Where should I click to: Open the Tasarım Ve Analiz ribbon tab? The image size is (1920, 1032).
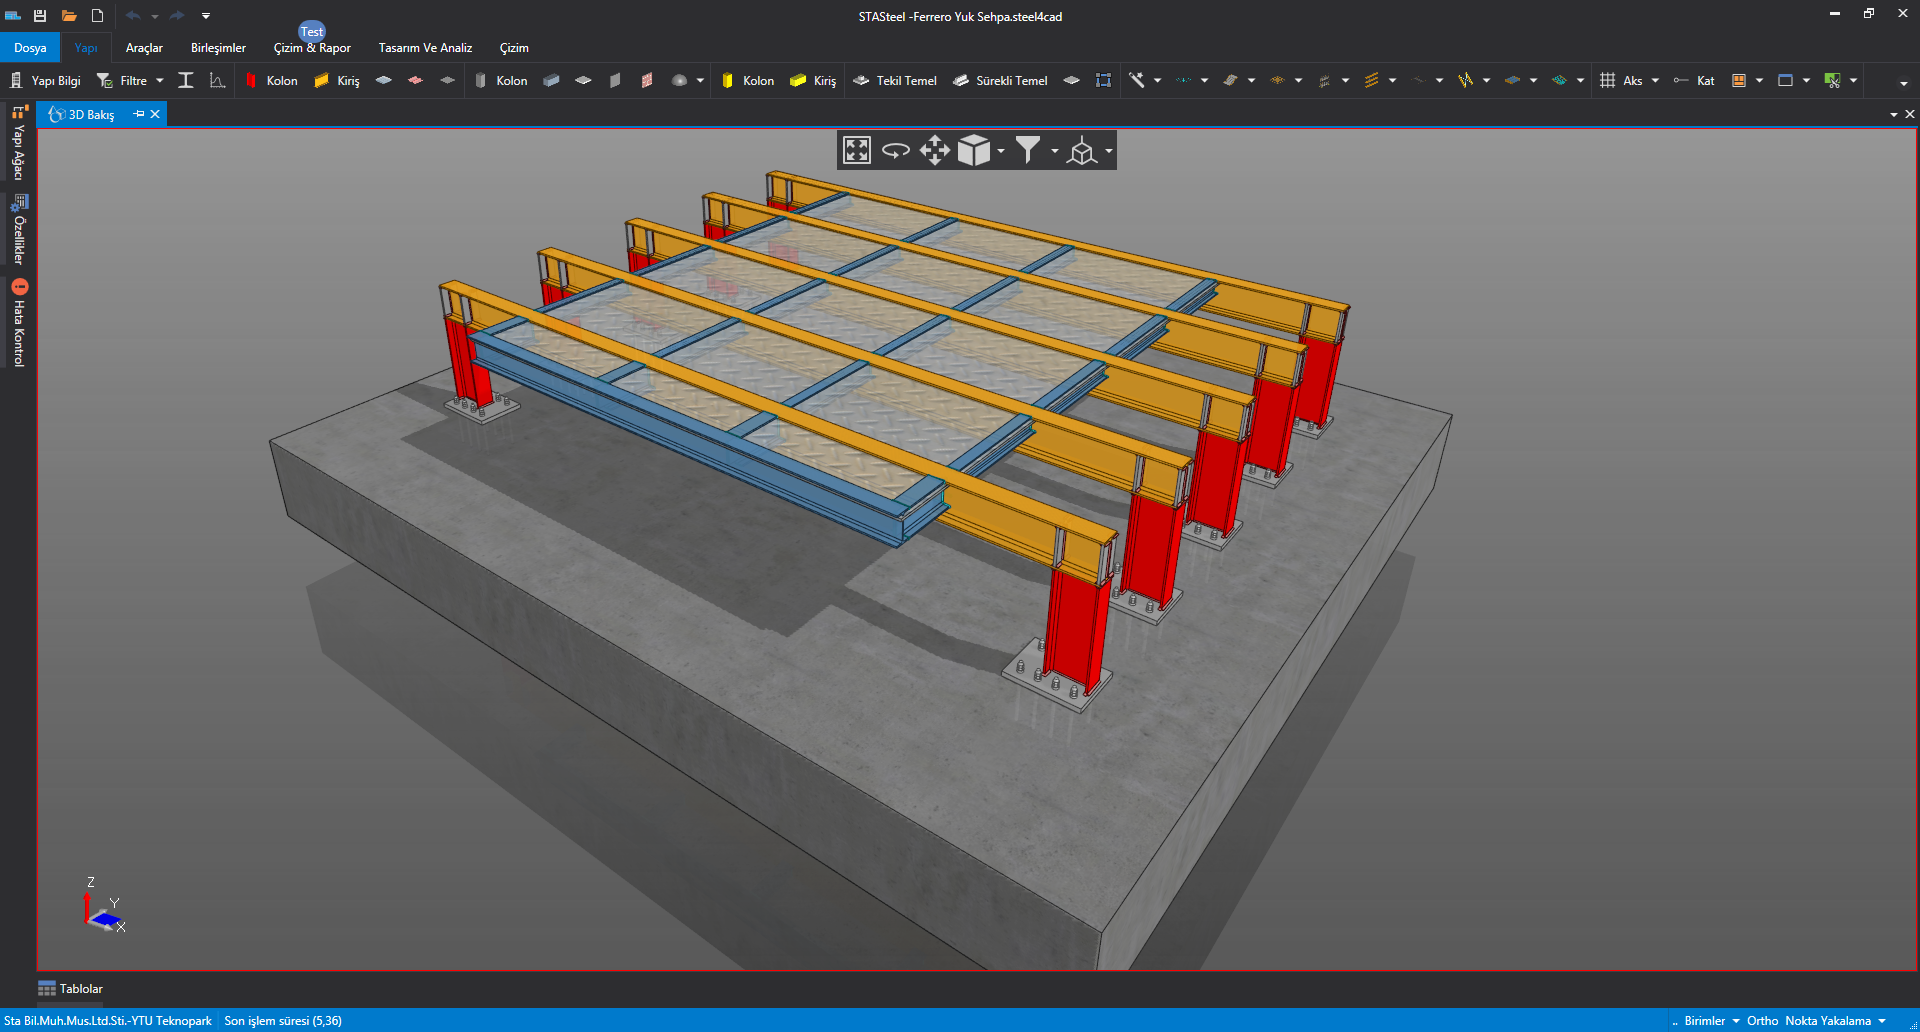click(425, 48)
